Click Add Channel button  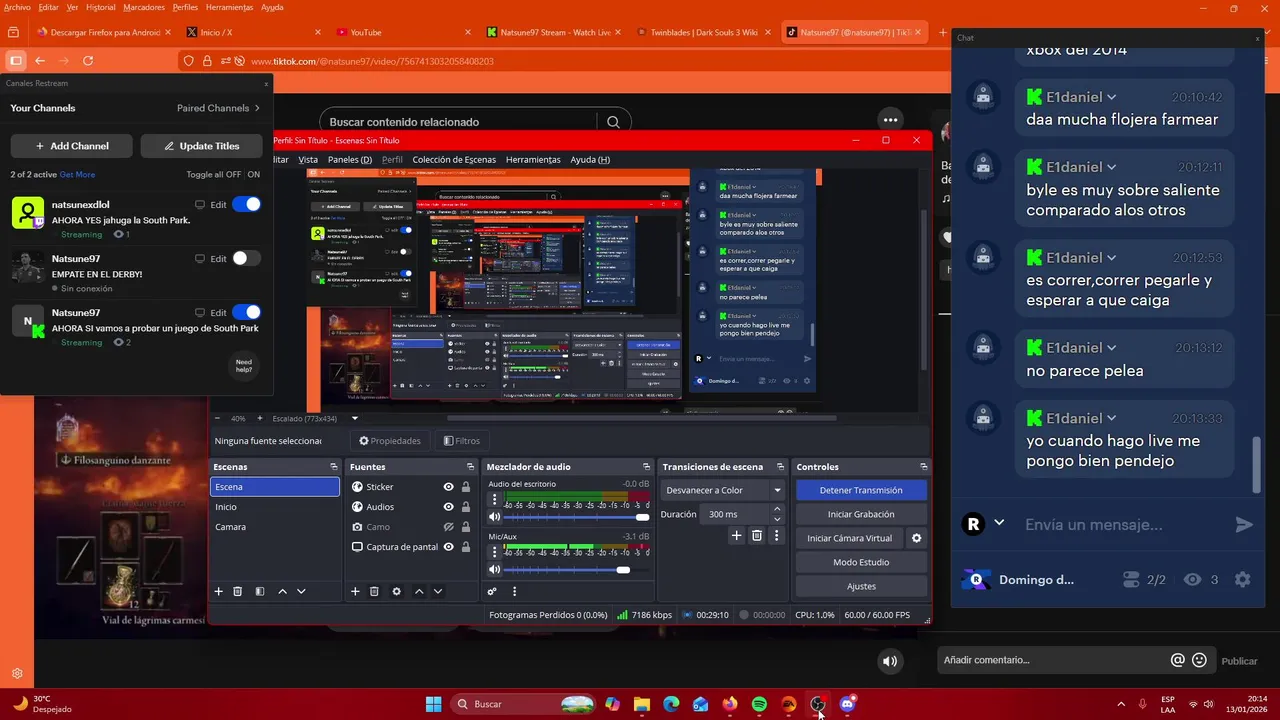(72, 146)
